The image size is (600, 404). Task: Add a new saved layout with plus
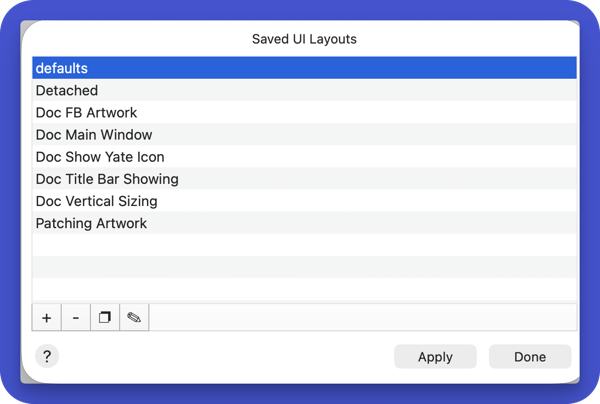pos(47,317)
